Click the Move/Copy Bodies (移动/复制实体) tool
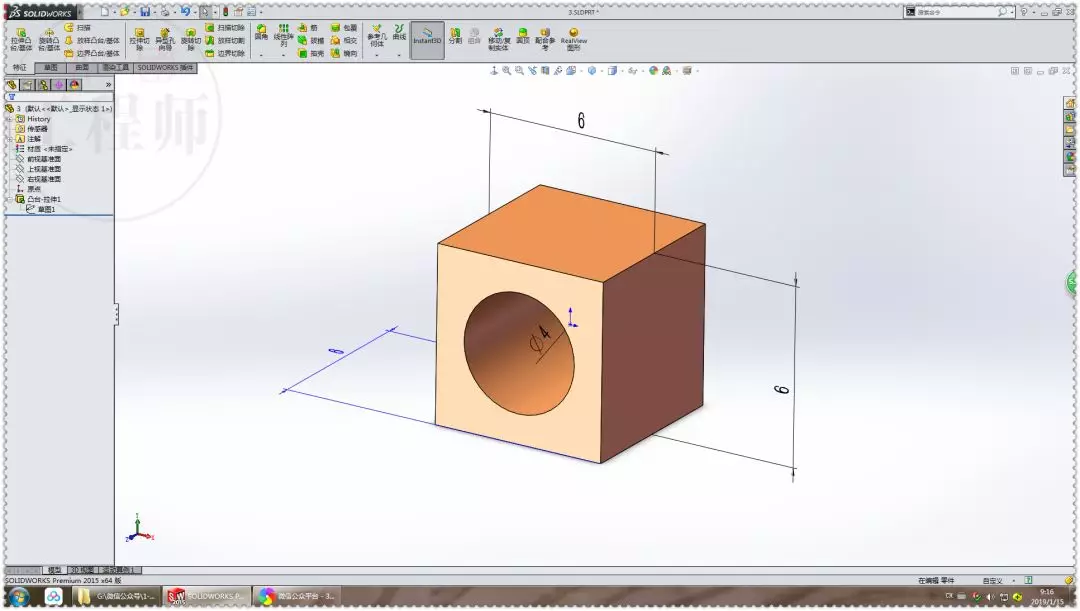The image size is (1080, 611). coord(498,39)
